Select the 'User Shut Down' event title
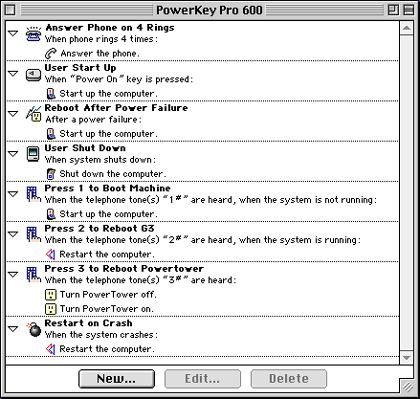Image resolution: width=420 pixels, height=399 pixels. [85, 148]
